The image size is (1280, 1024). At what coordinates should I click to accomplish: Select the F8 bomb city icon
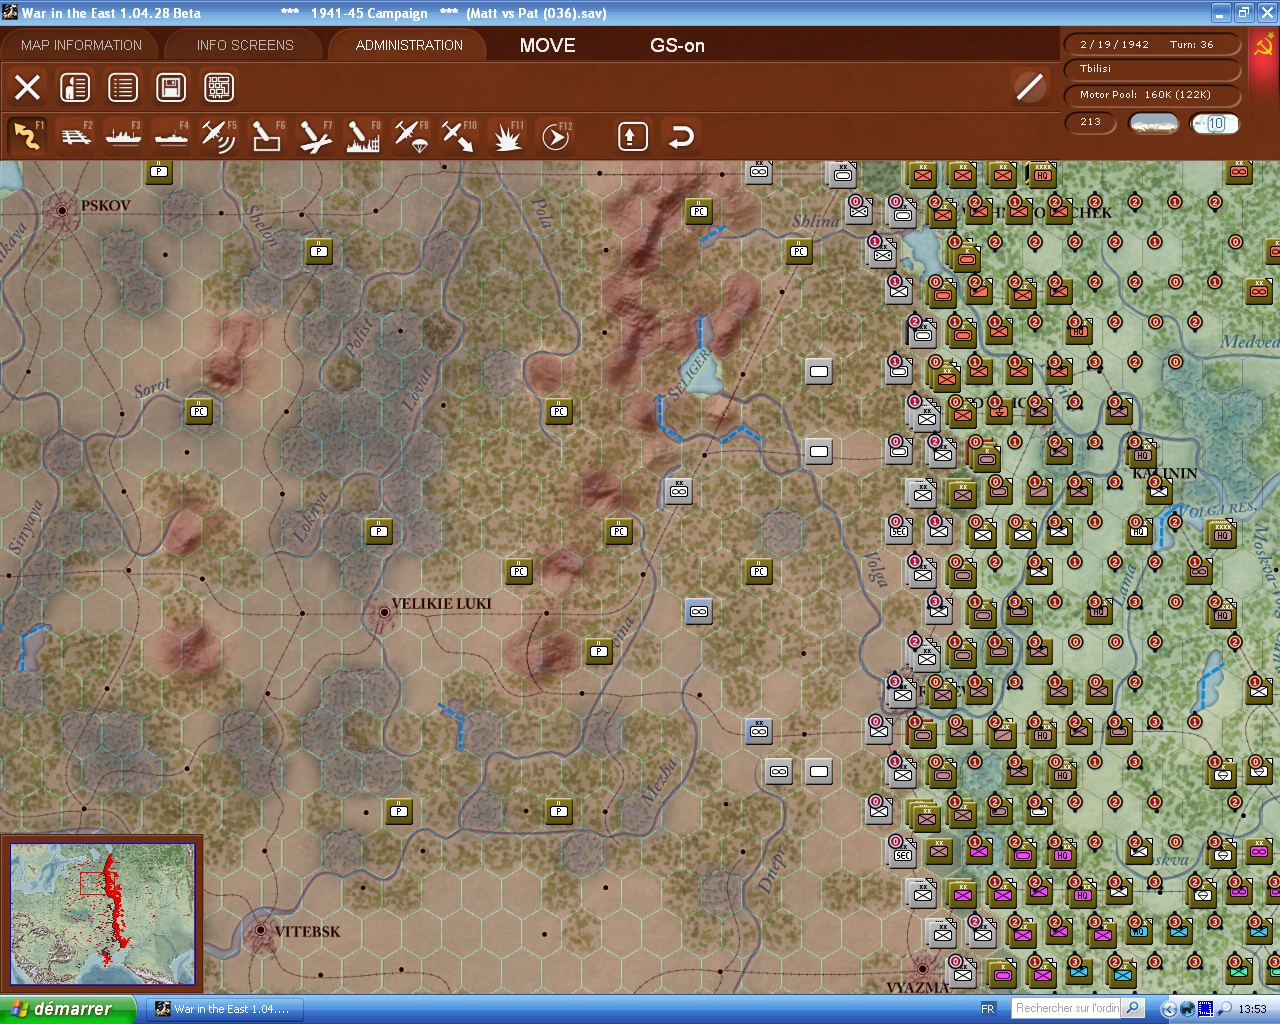coord(363,136)
